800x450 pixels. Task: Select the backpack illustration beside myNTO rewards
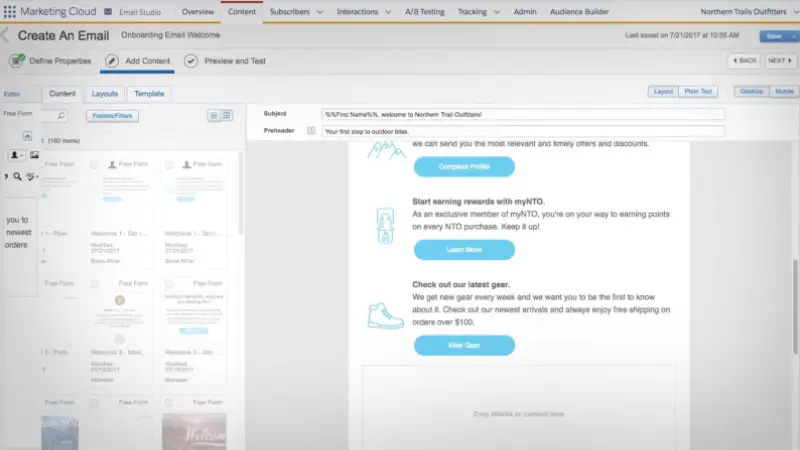tap(385, 226)
